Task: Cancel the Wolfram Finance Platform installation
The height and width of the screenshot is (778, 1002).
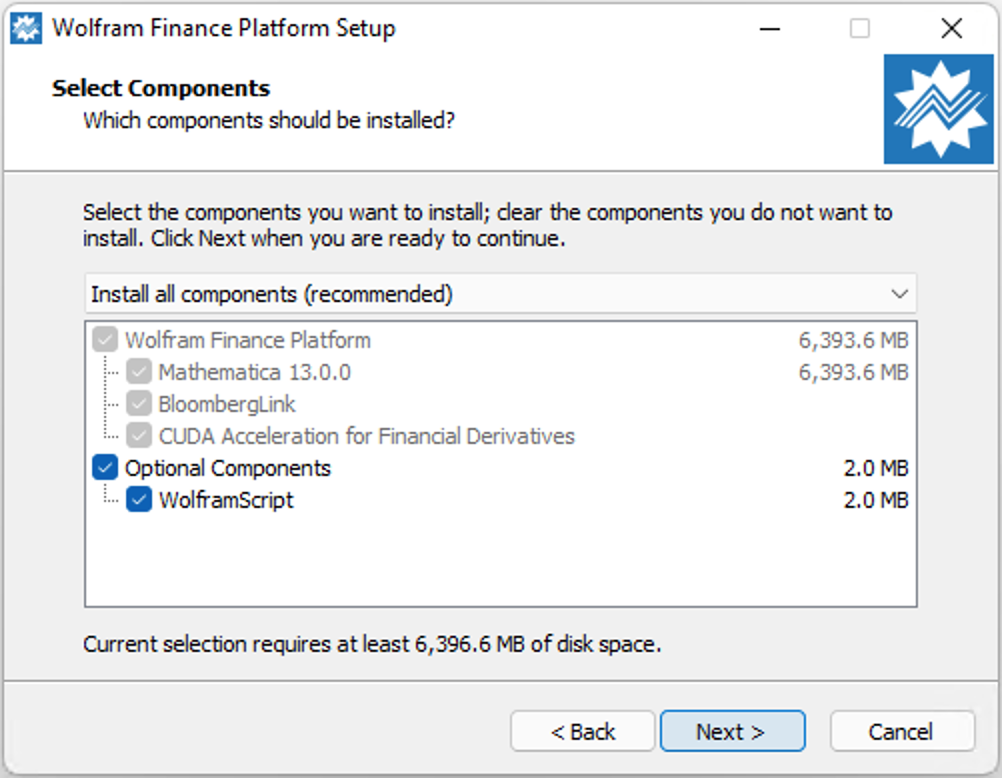Action: click(x=902, y=731)
